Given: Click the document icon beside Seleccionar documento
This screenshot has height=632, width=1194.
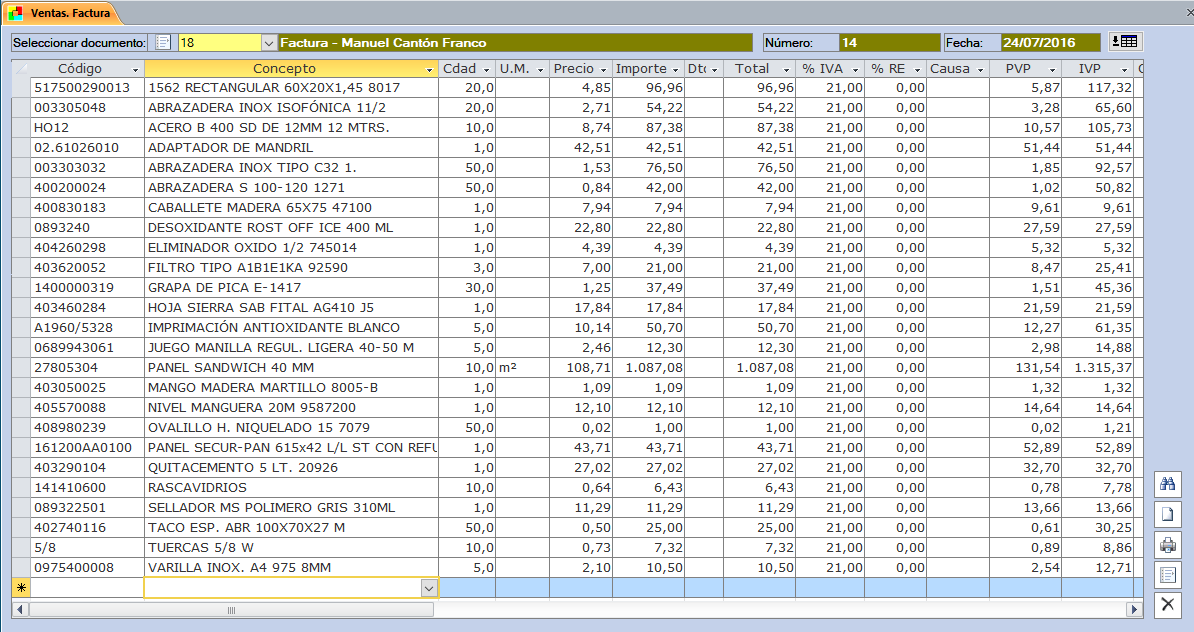Looking at the screenshot, I should click(x=164, y=43).
